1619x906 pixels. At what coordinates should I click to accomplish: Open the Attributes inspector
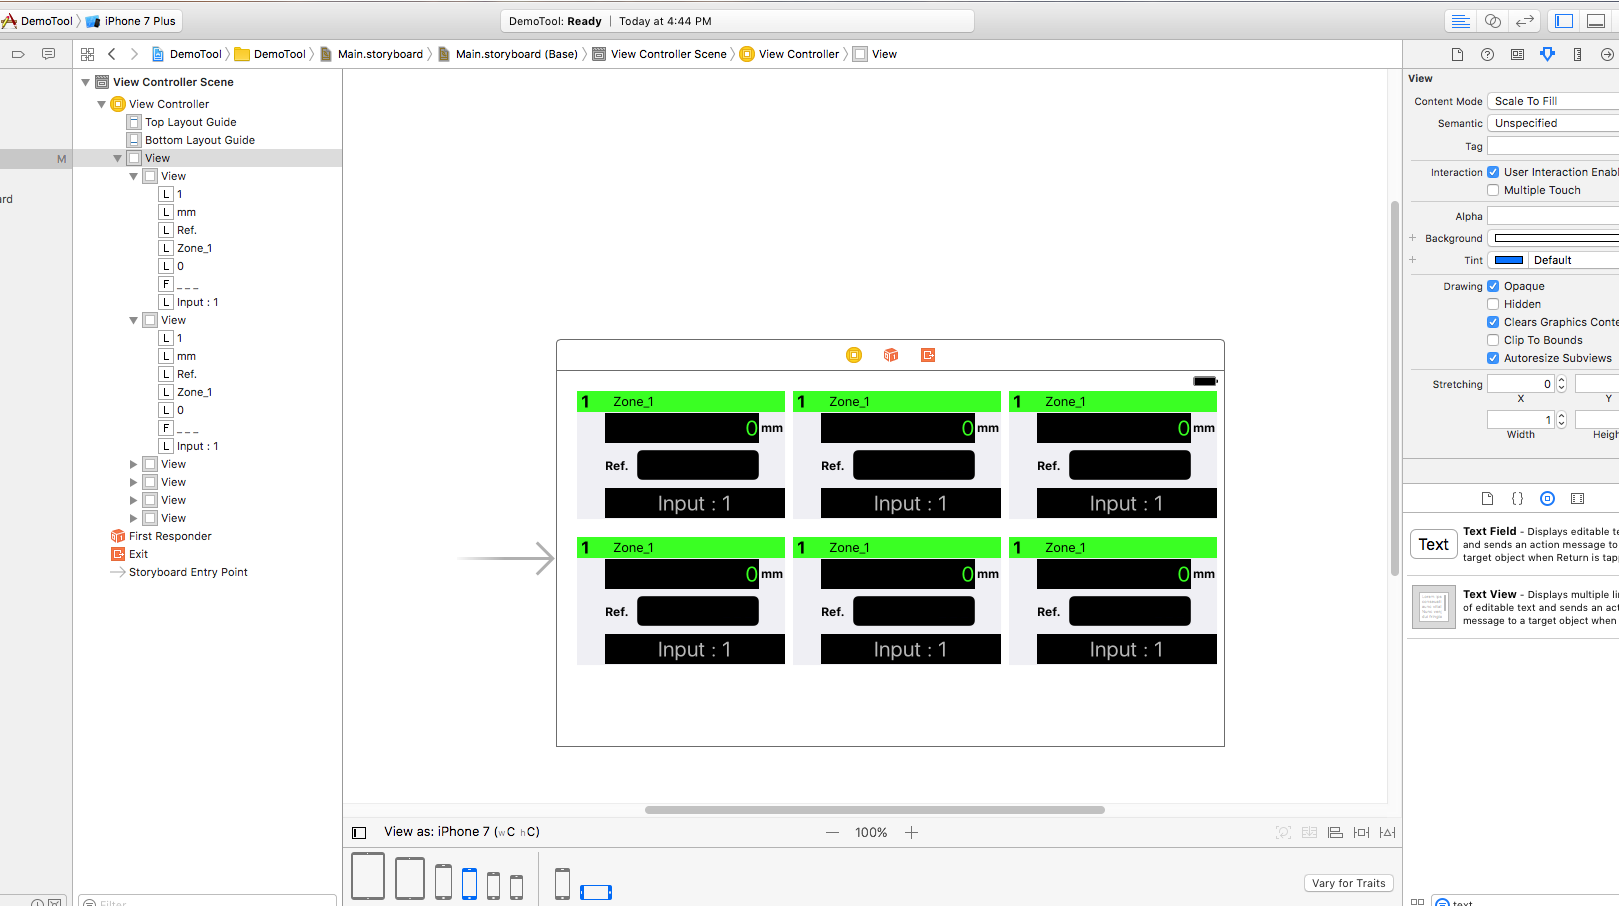pos(1547,54)
